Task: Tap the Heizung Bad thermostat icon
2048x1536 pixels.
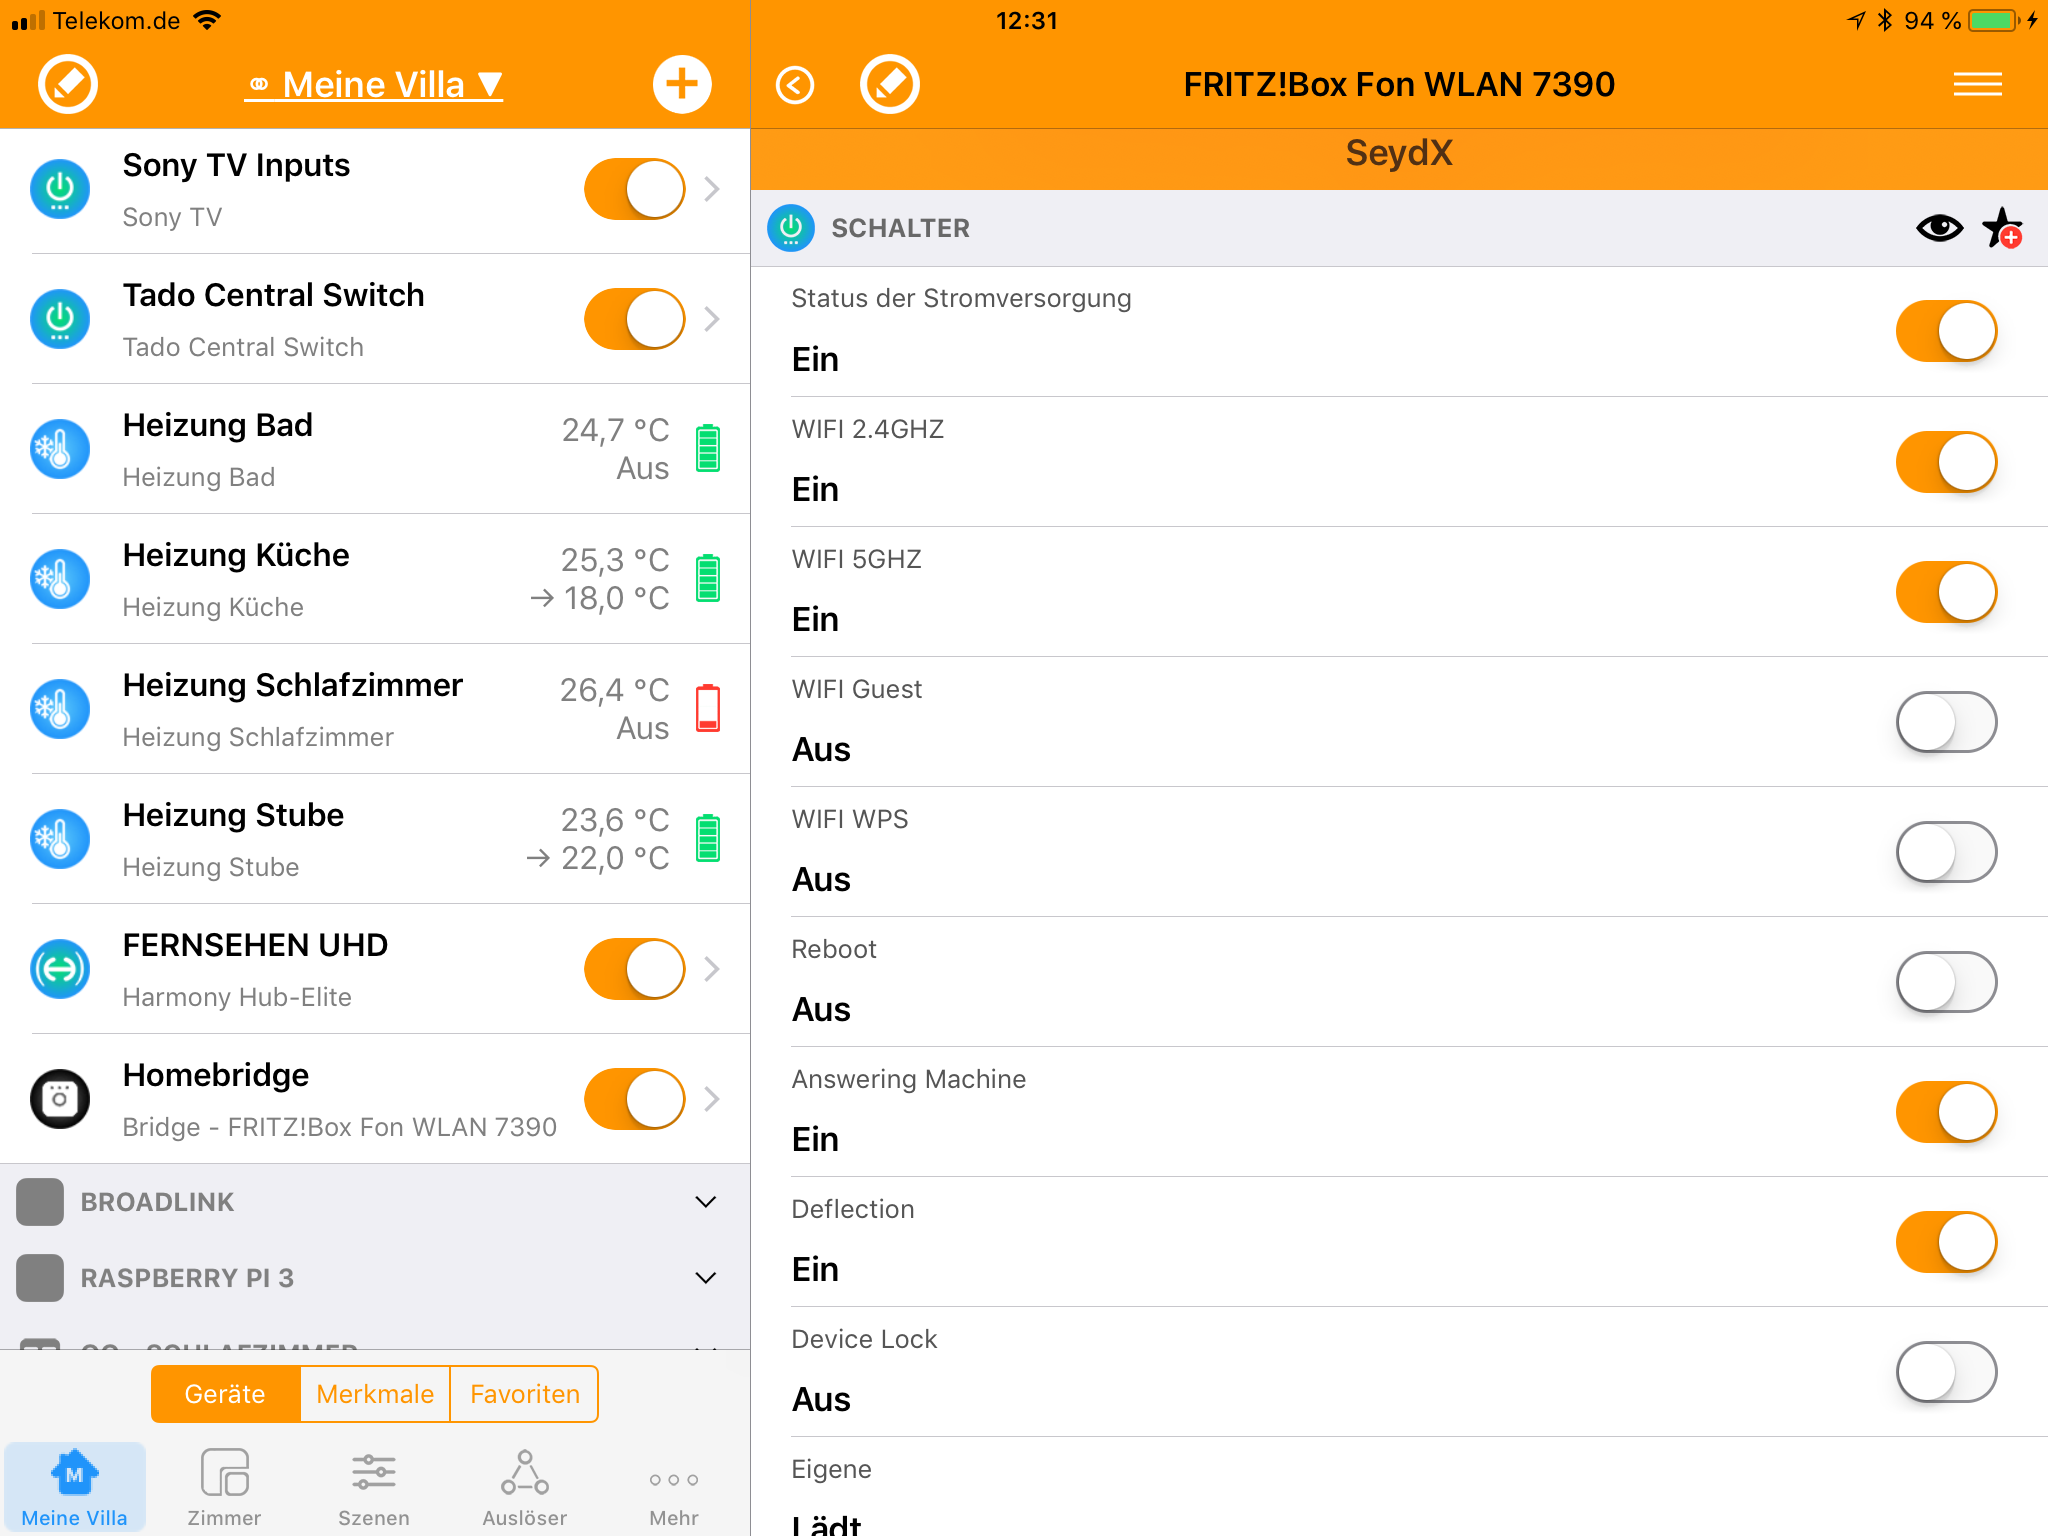Action: pos(60,449)
